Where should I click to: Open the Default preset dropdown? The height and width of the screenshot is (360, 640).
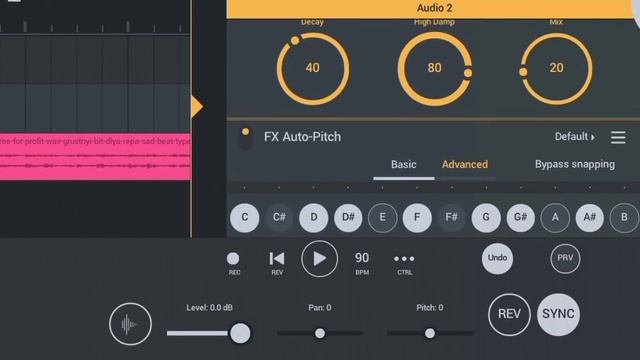[575, 137]
